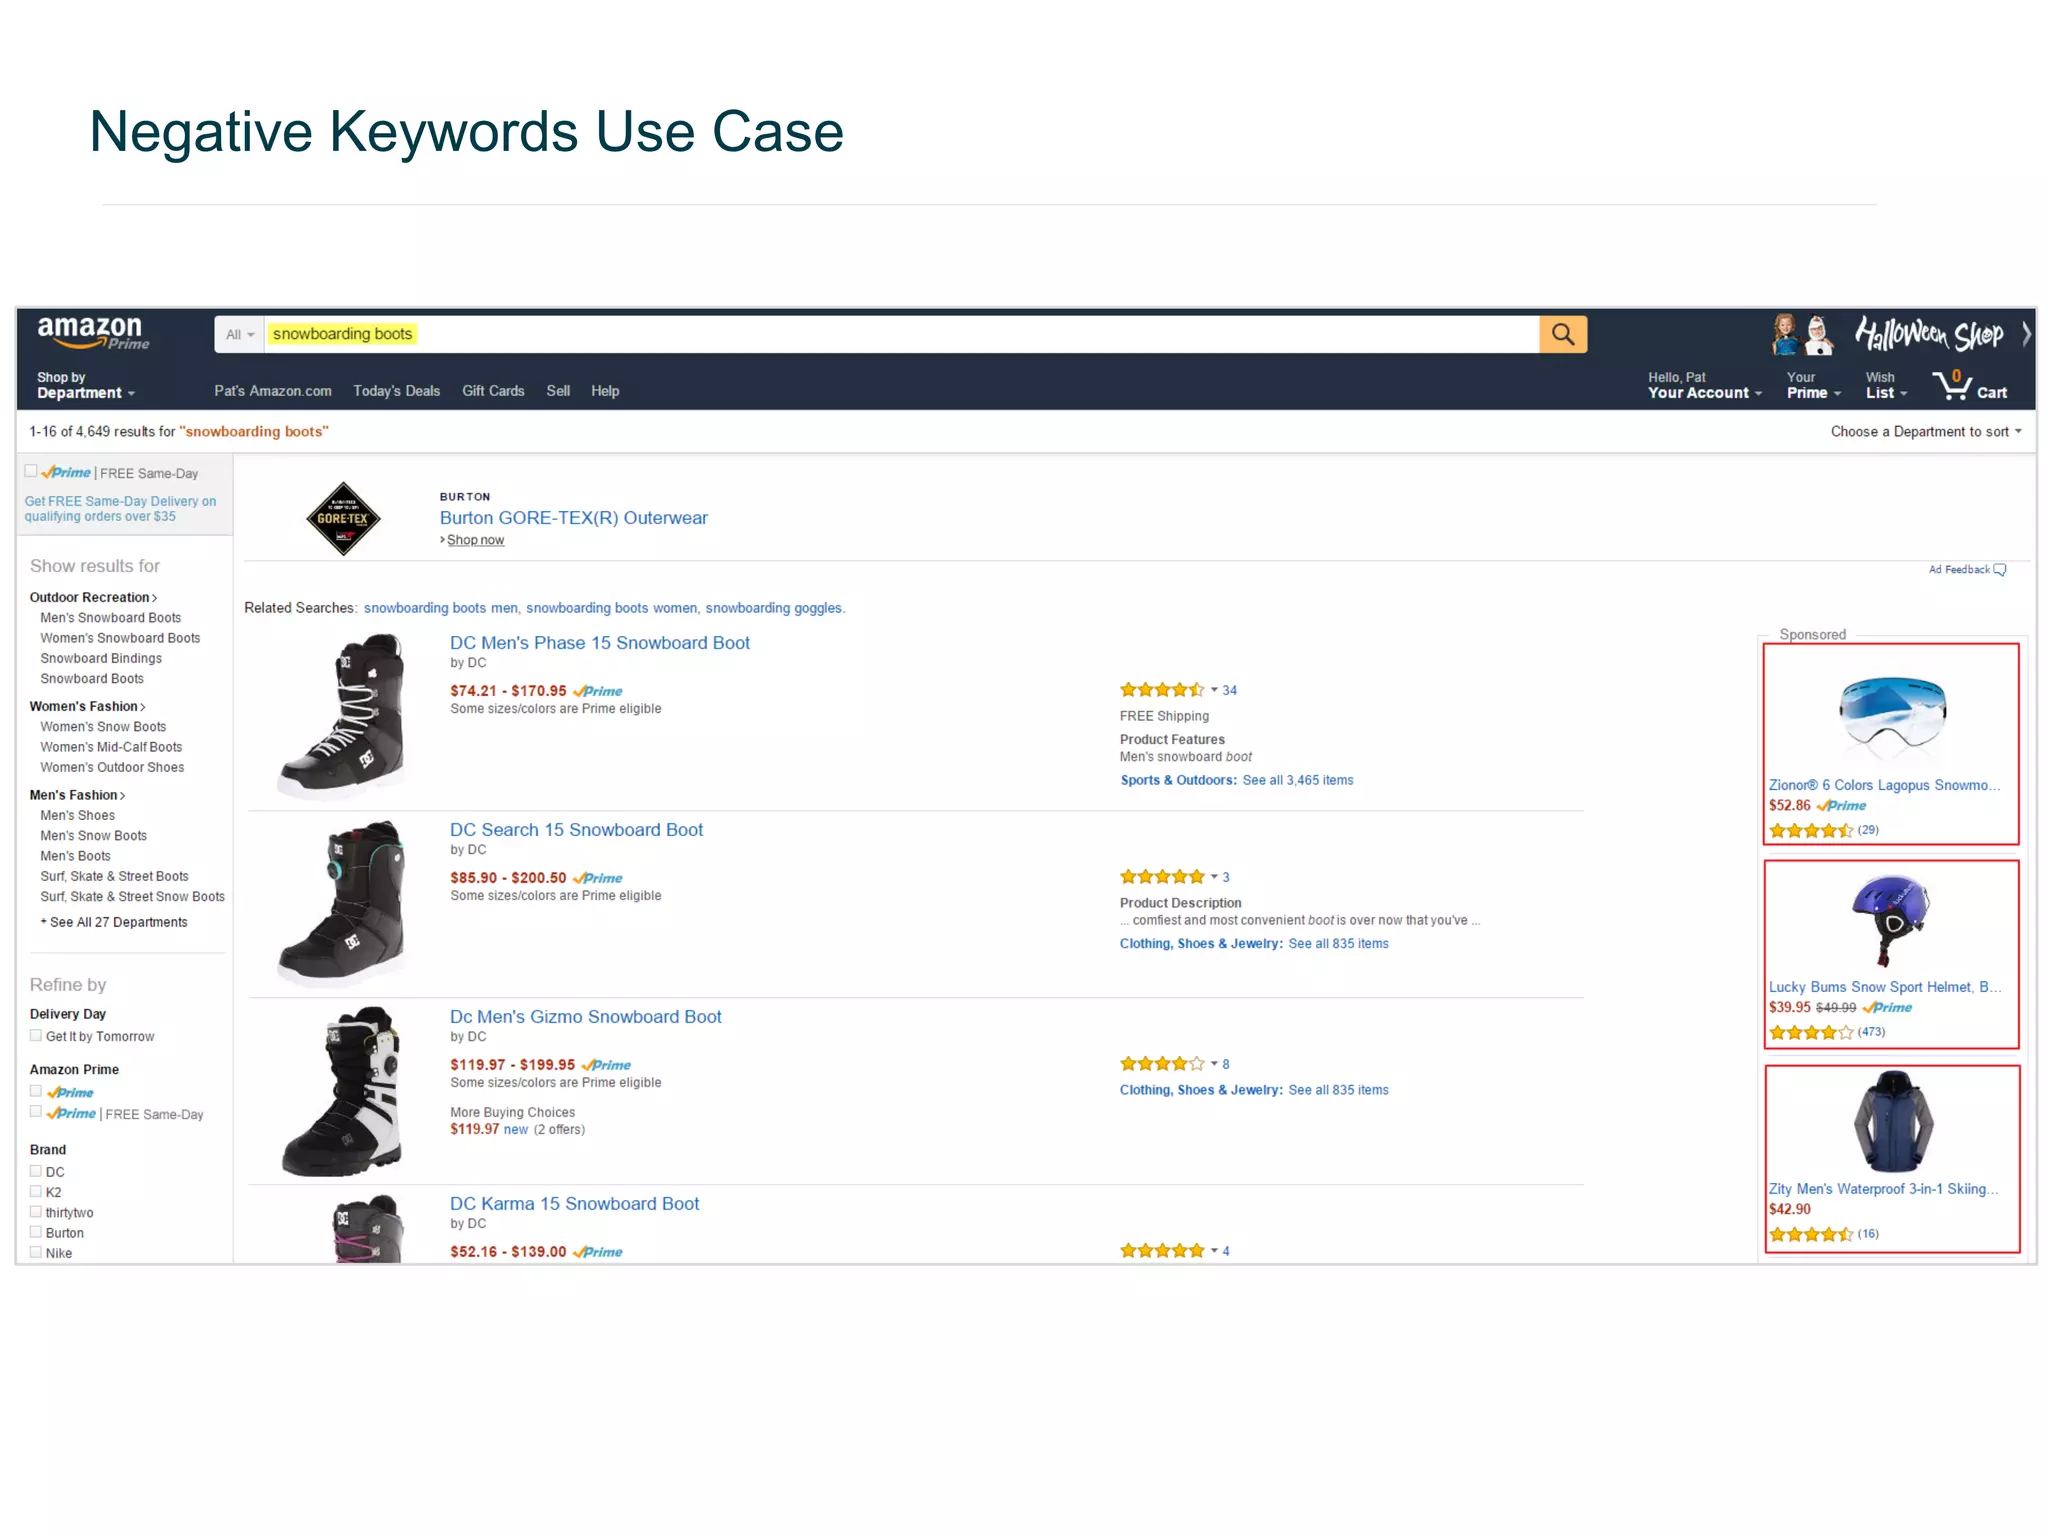
Task: Open Your Prime dropdown
Action: coord(1813,385)
